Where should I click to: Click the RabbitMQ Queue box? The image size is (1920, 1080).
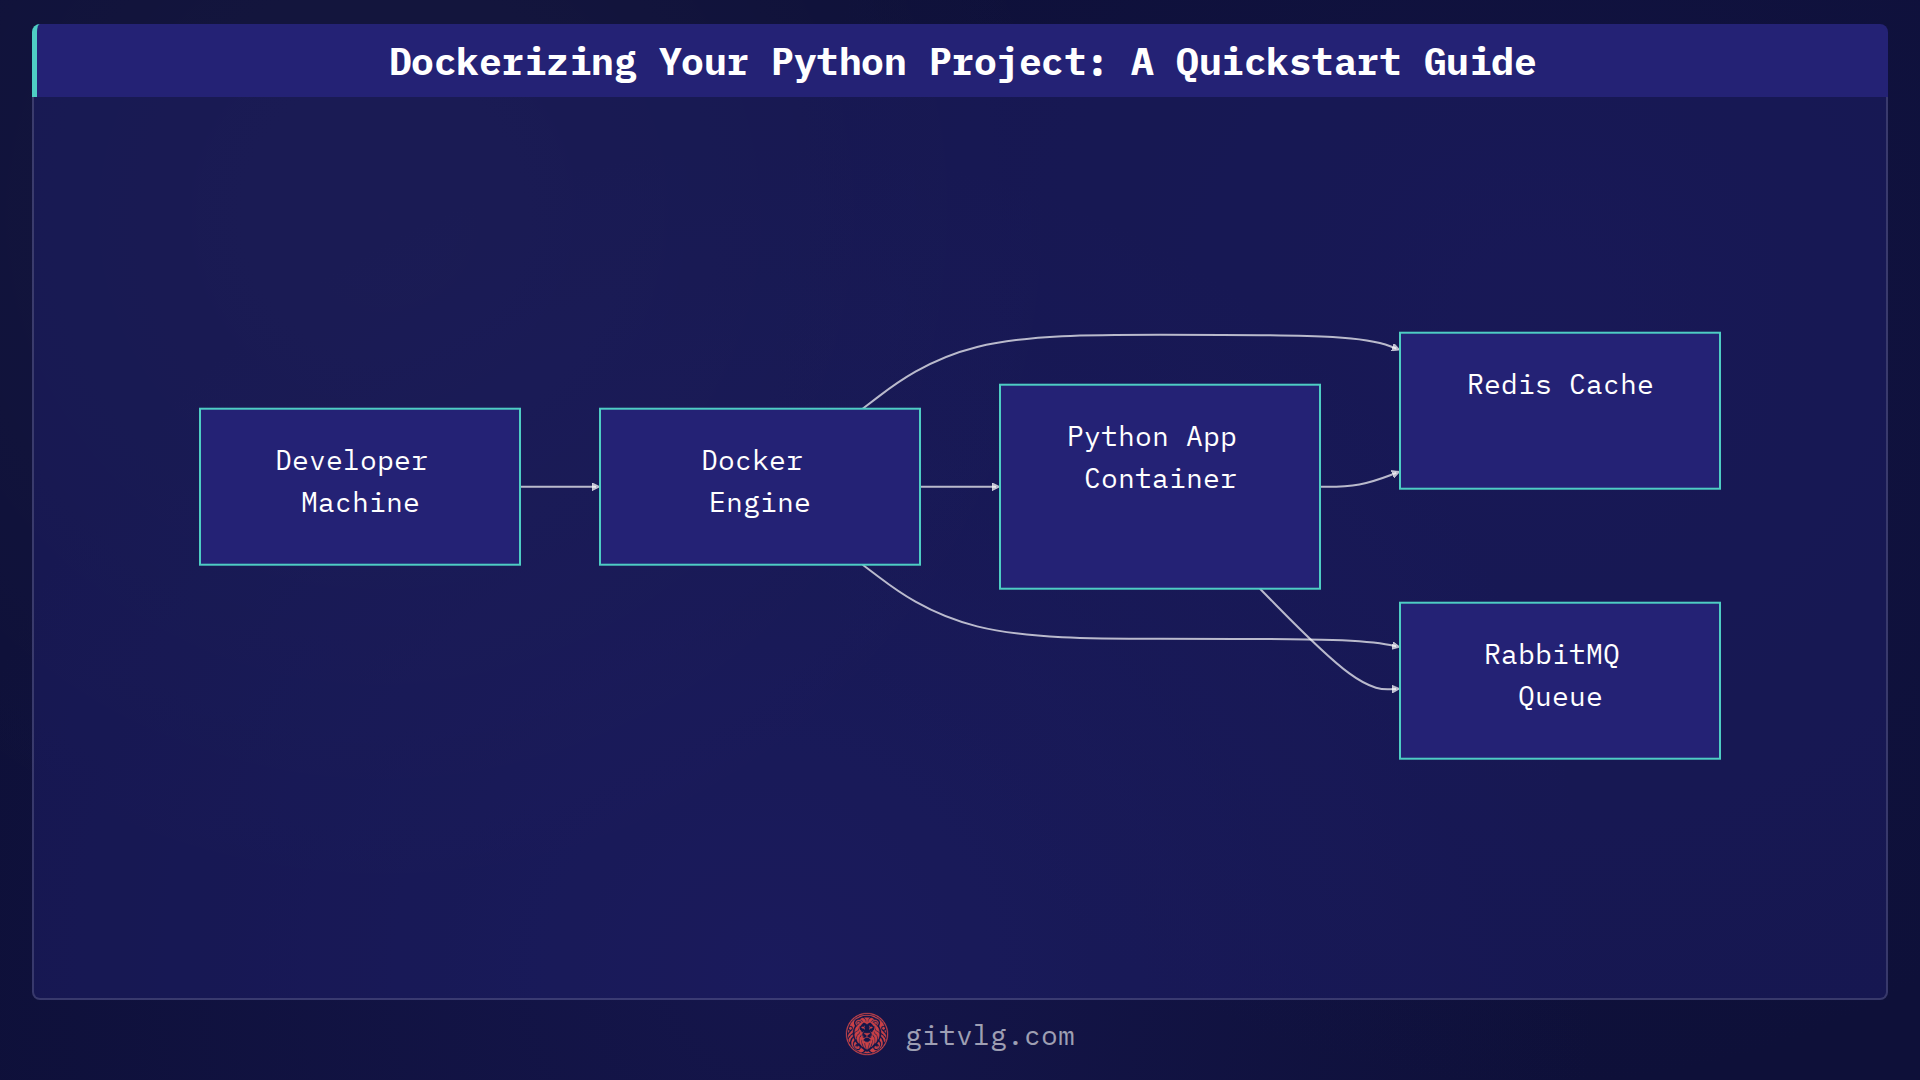click(1560, 681)
